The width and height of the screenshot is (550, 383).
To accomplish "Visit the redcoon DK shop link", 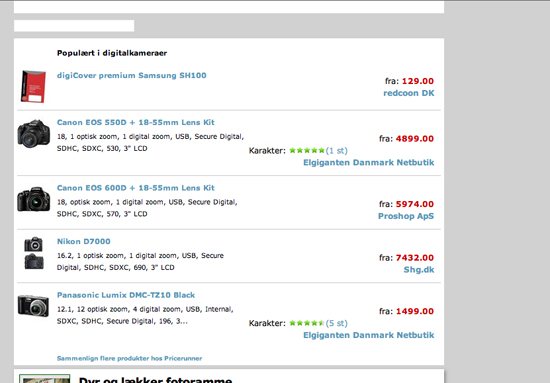I will pyautogui.click(x=409, y=93).
